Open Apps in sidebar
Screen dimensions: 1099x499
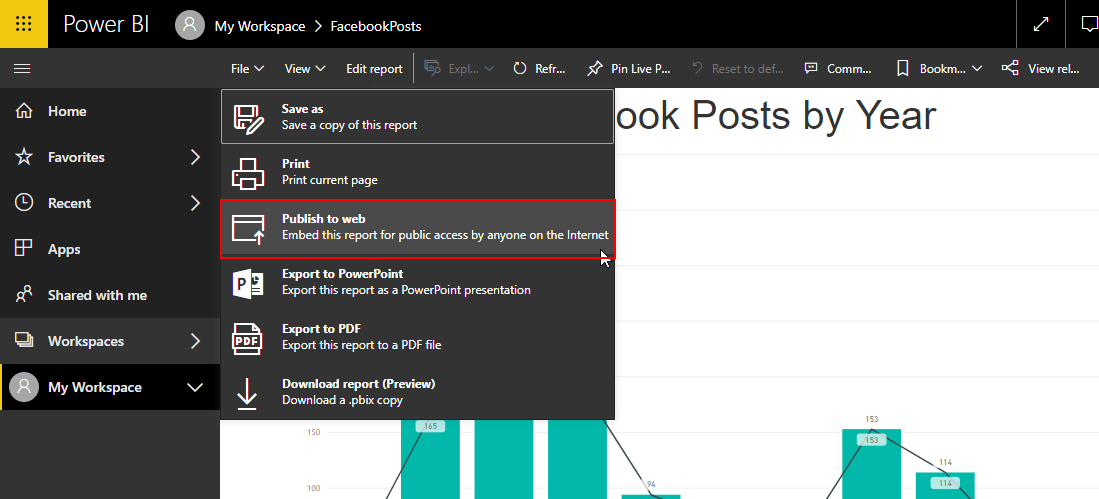[110, 249]
